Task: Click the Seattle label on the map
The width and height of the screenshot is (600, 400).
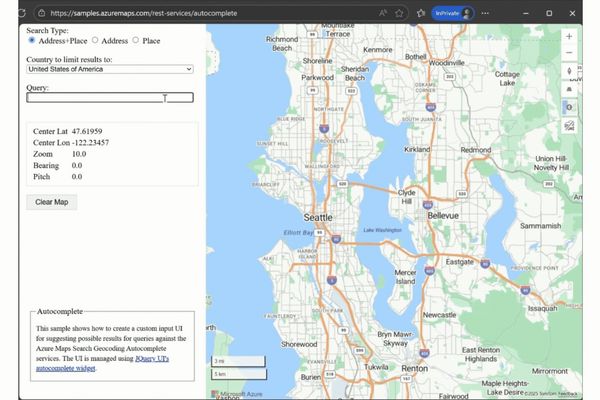Action: 318,217
